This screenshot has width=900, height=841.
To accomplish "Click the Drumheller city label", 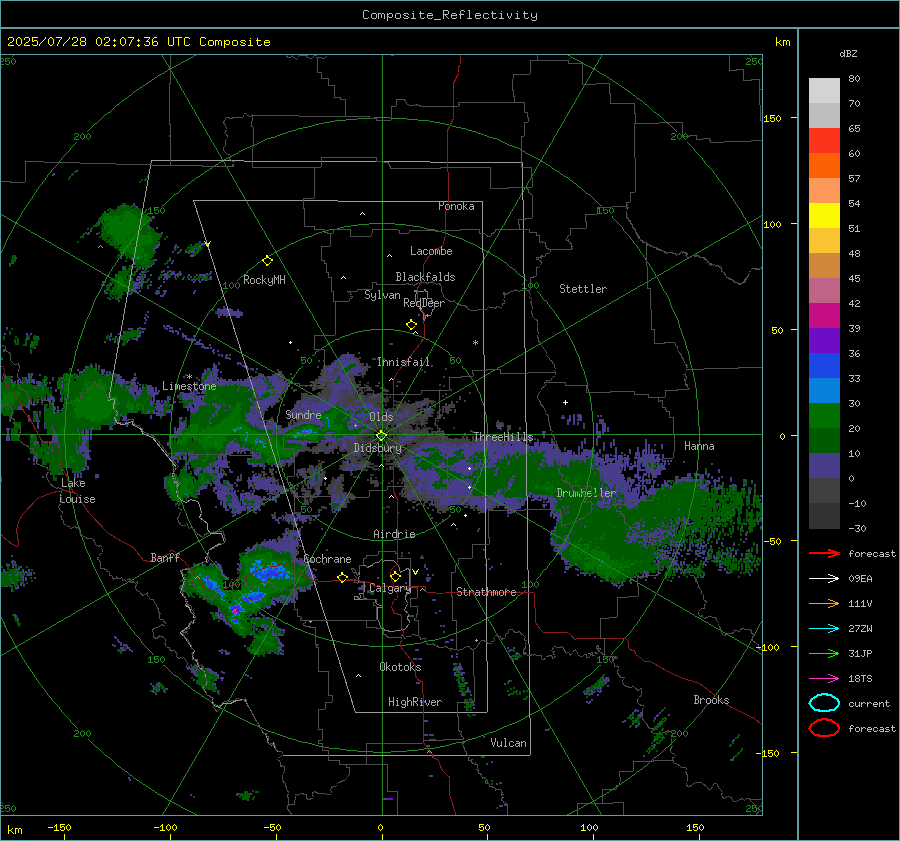I will [x=586, y=493].
